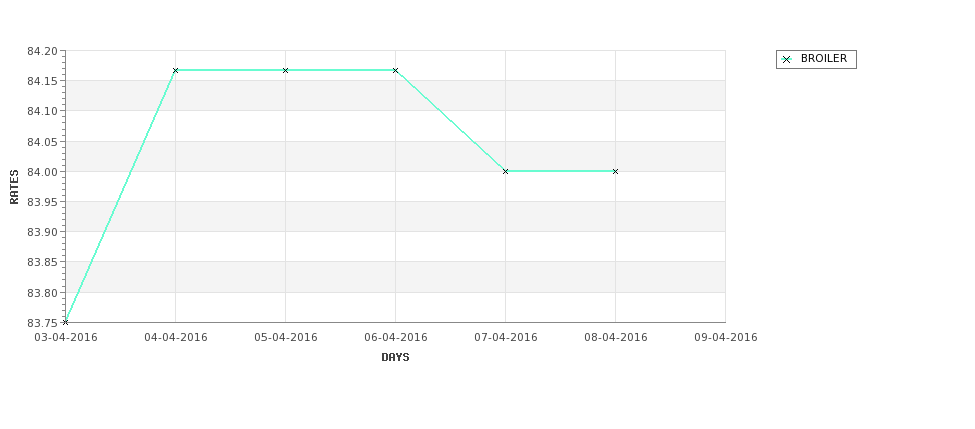The width and height of the screenshot is (975, 429).
Task: Click the 83.75 rate axis label
Action: [42, 323]
